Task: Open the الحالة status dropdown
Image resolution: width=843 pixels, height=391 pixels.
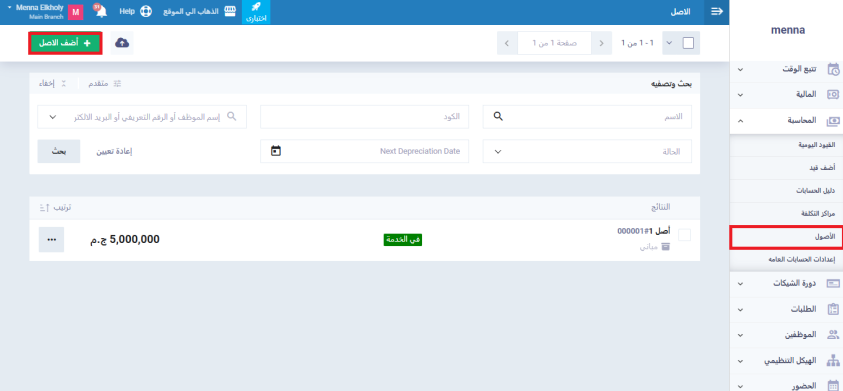Action: pos(587,151)
